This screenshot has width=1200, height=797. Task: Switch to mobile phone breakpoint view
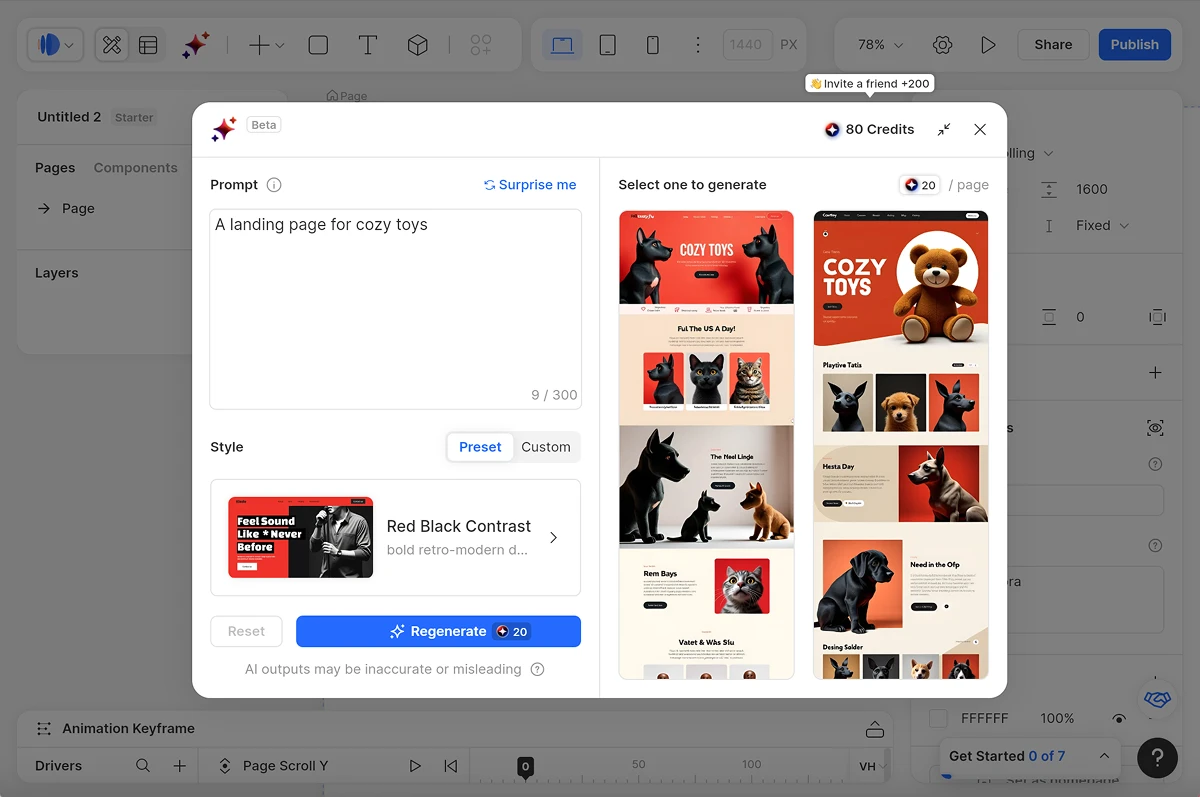(653, 45)
